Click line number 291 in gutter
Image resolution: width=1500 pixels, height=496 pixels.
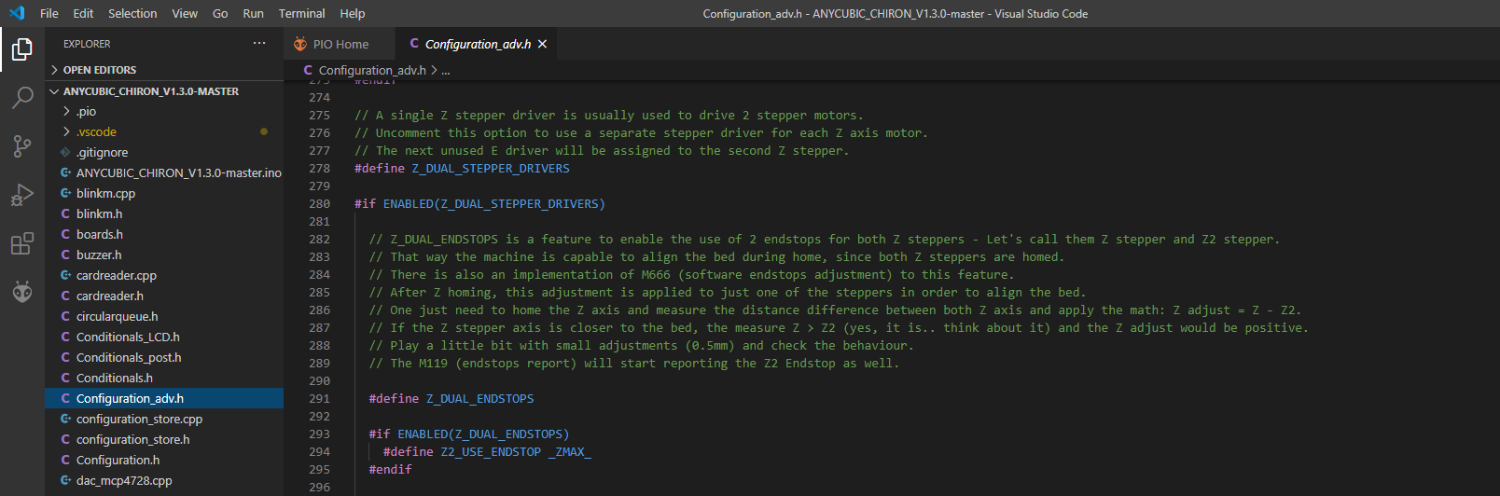tap(319, 398)
